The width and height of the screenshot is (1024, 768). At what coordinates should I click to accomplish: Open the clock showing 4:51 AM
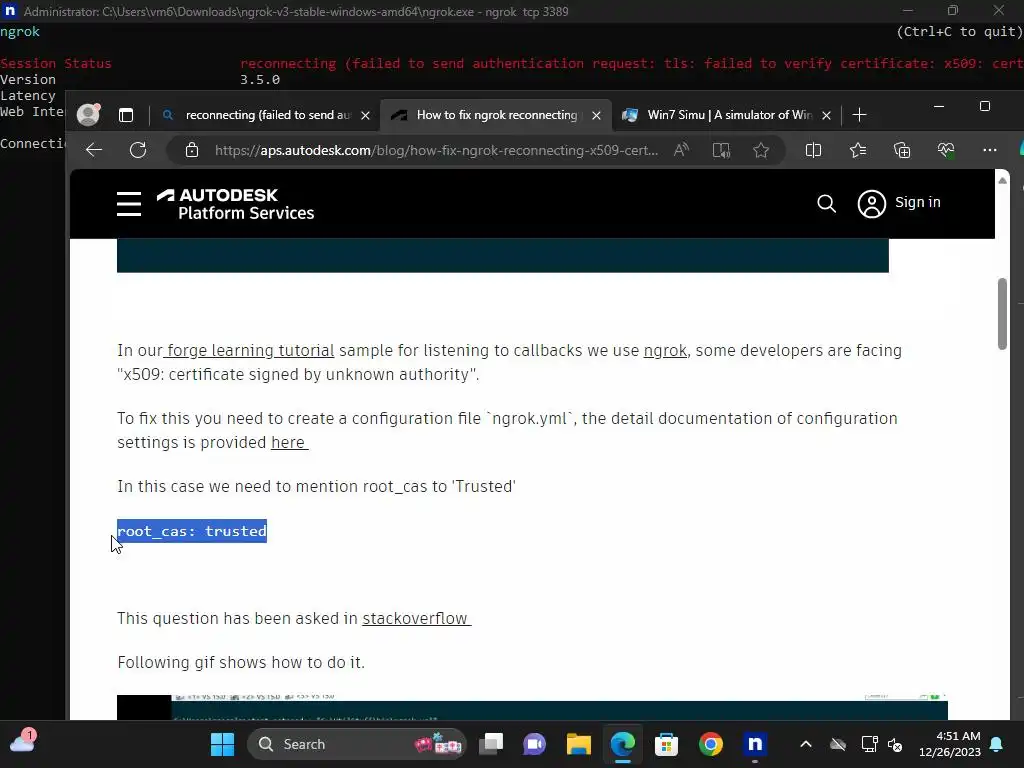point(950,744)
